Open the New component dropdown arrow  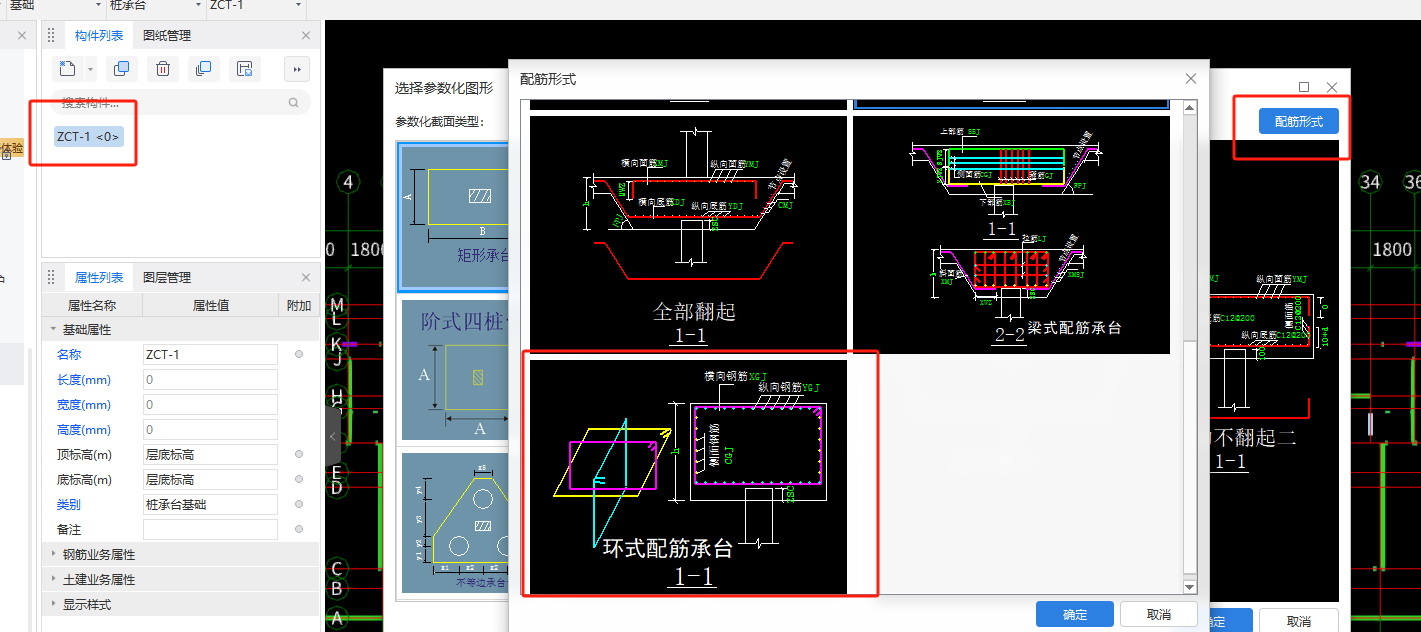90,70
